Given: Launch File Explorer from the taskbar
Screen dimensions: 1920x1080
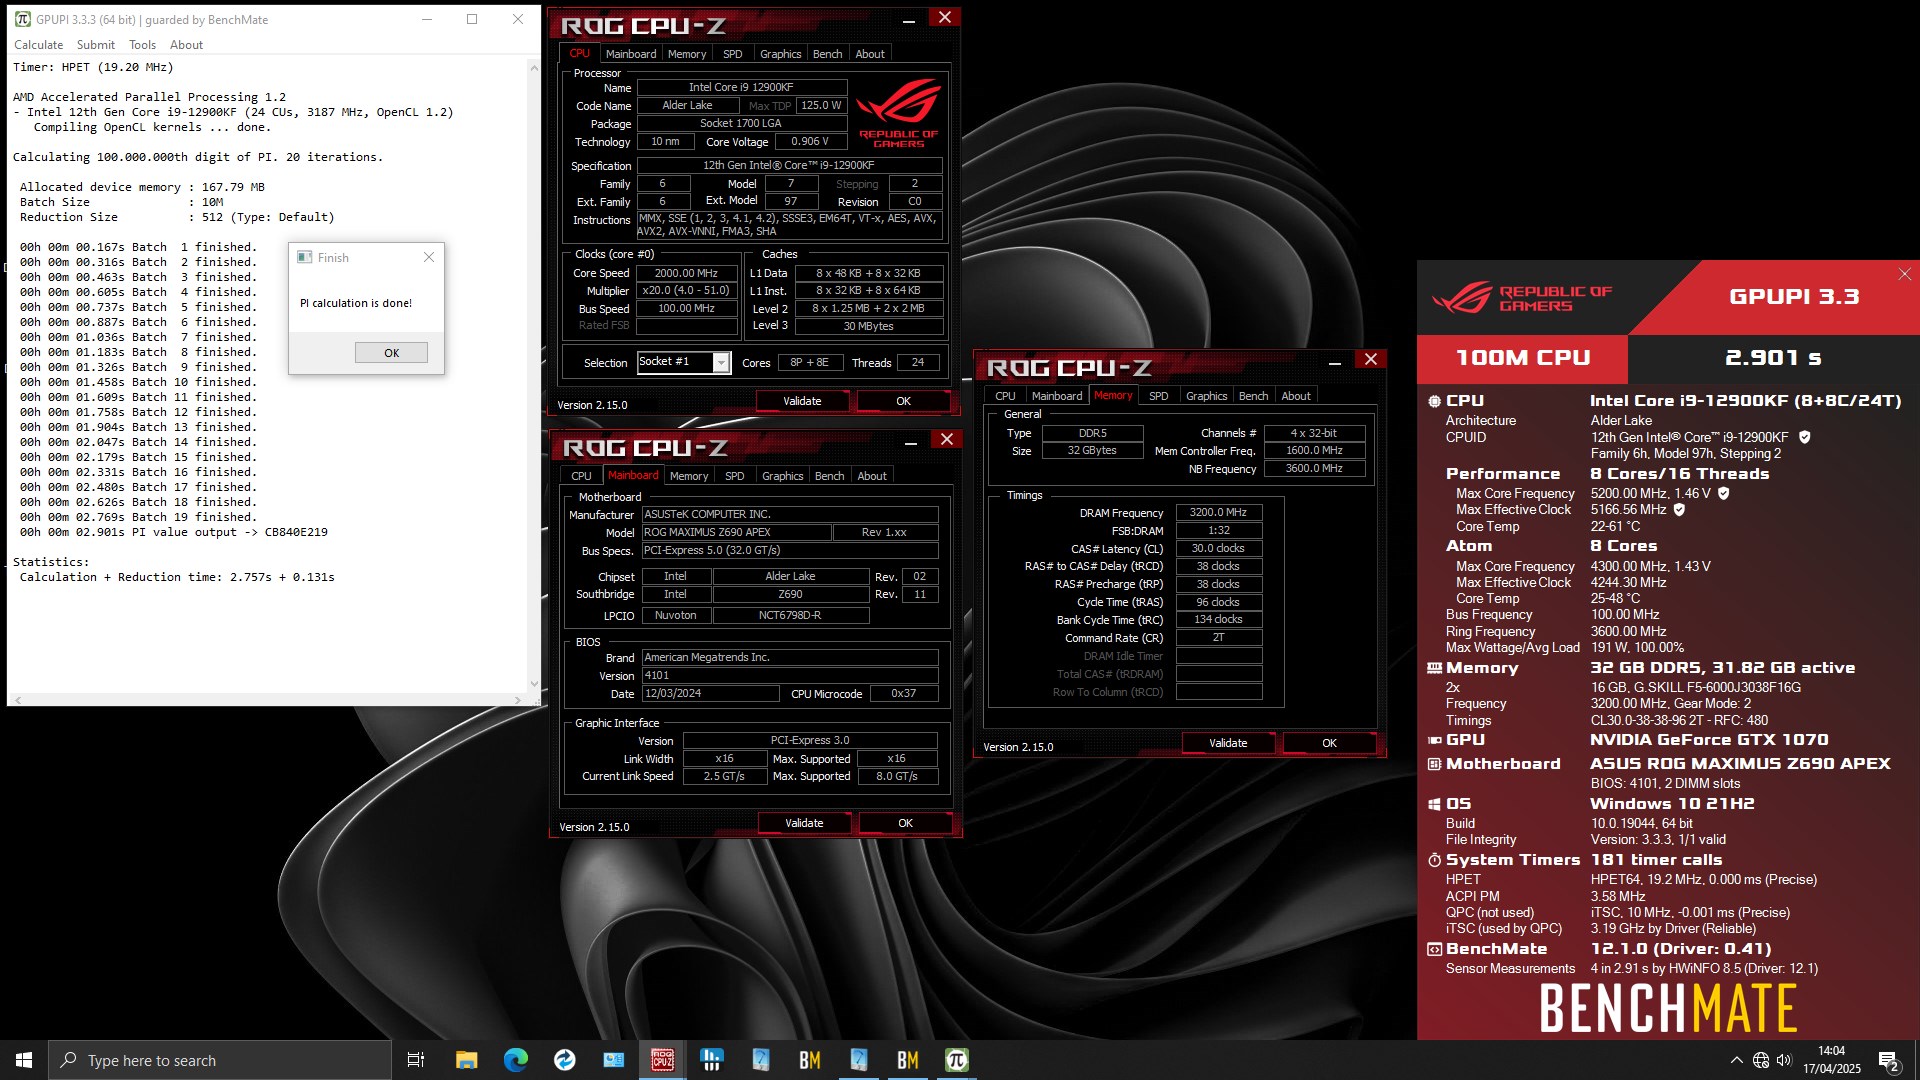Looking at the screenshot, I should coord(466,1060).
